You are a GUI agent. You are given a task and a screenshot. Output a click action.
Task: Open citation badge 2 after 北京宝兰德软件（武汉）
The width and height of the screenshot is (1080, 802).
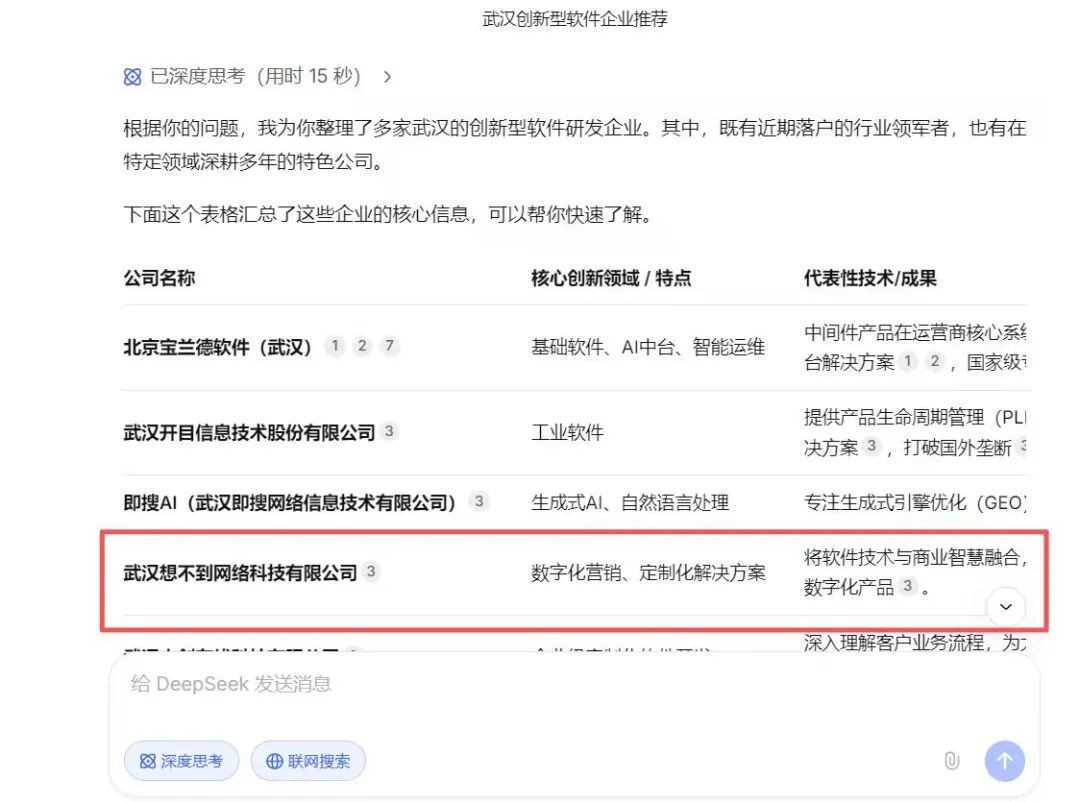(362, 345)
